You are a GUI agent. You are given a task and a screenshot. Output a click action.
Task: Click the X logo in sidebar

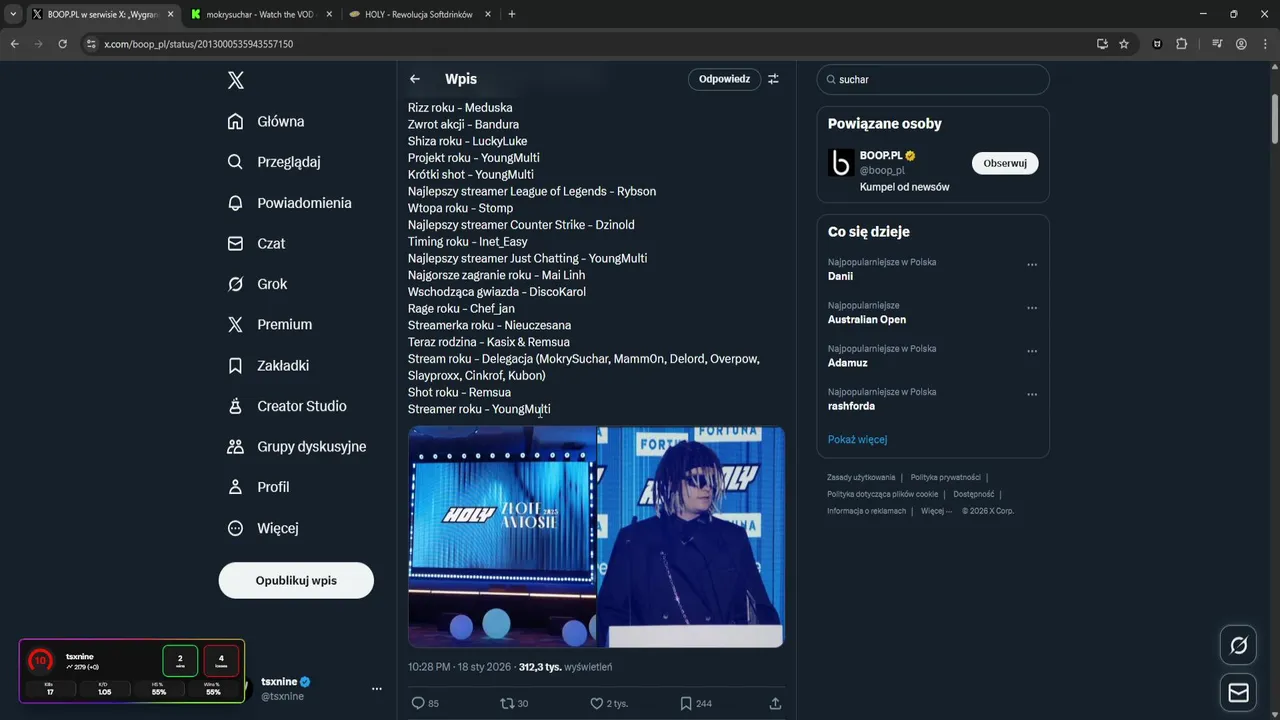point(236,80)
